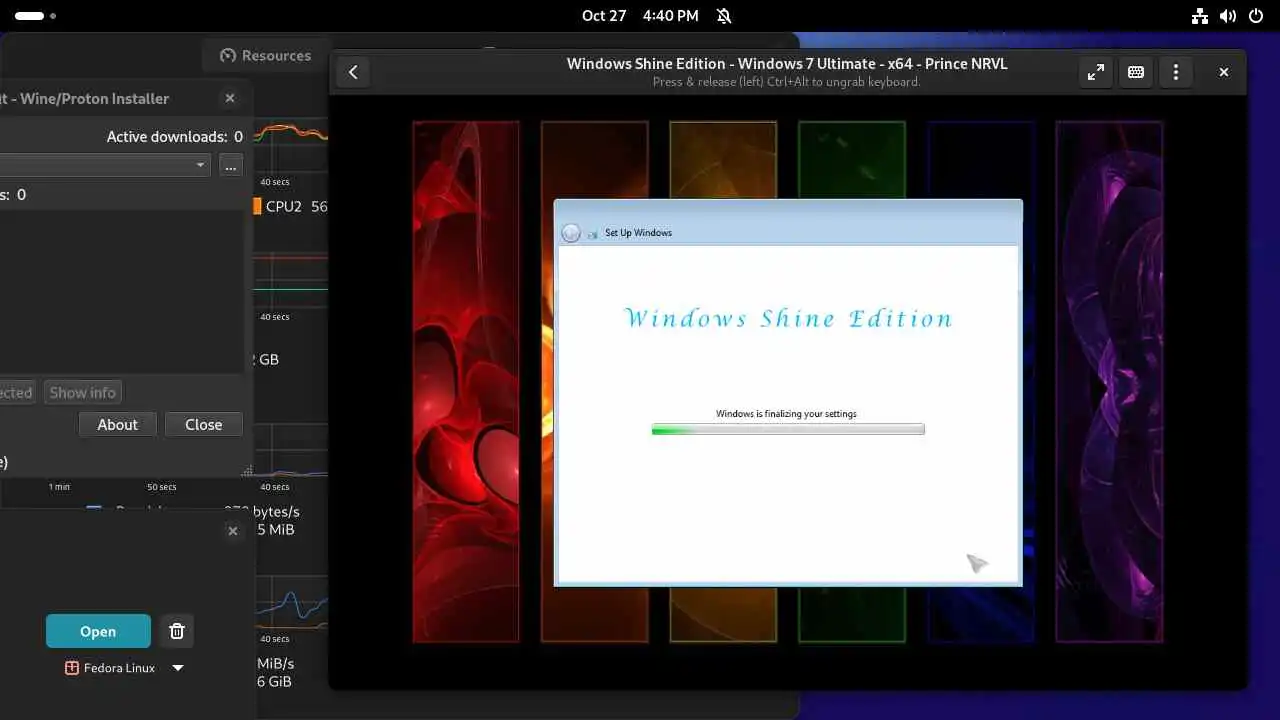1280x720 pixels.
Task: Click the 'Windows Shine Edition' heading
Action: (x=788, y=318)
